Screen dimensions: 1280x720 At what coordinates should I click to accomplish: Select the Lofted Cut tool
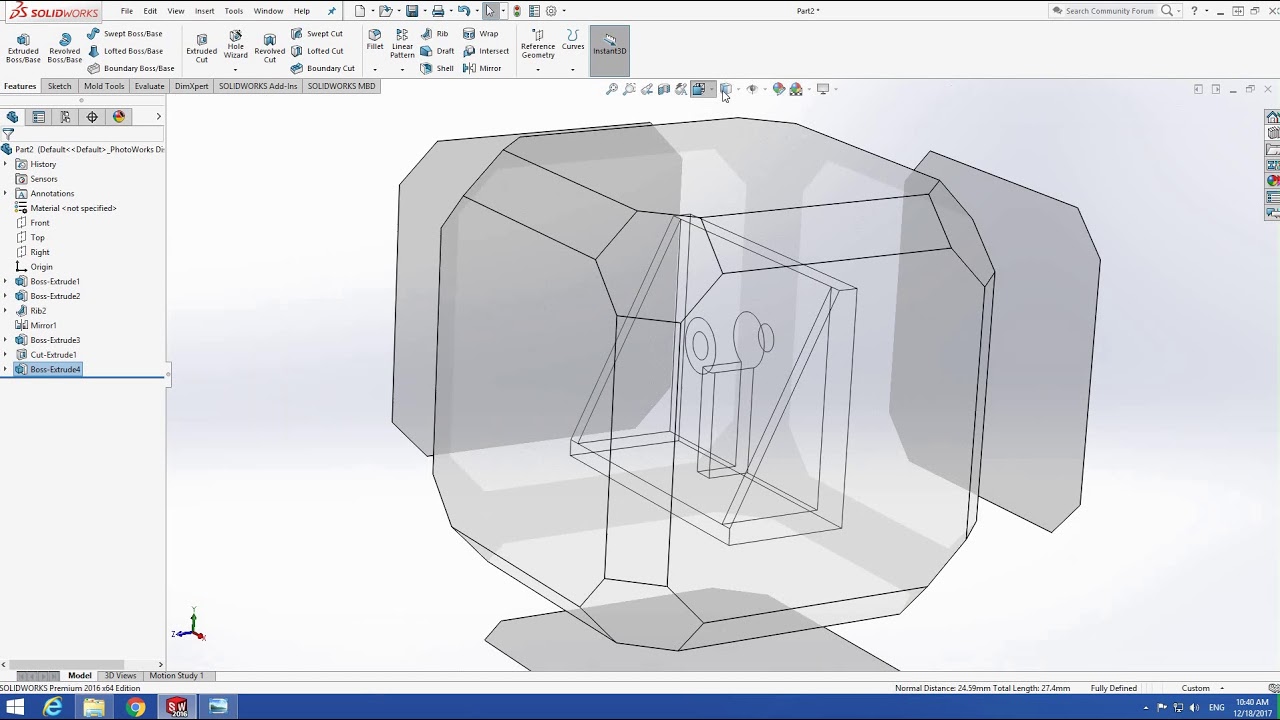click(317, 51)
